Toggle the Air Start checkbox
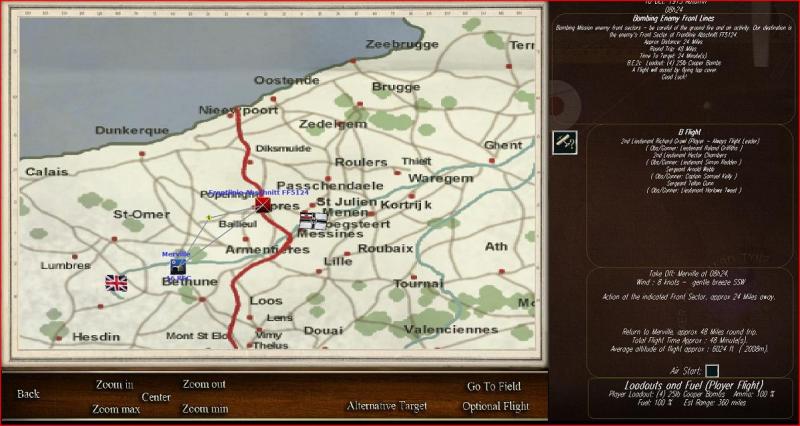The width and height of the screenshot is (800, 426). [712, 371]
